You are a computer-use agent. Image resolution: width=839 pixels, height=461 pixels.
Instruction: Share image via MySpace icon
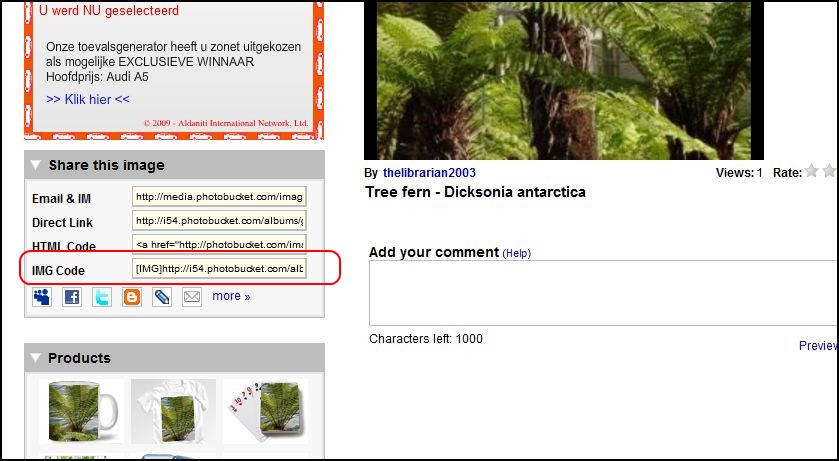tap(42, 297)
